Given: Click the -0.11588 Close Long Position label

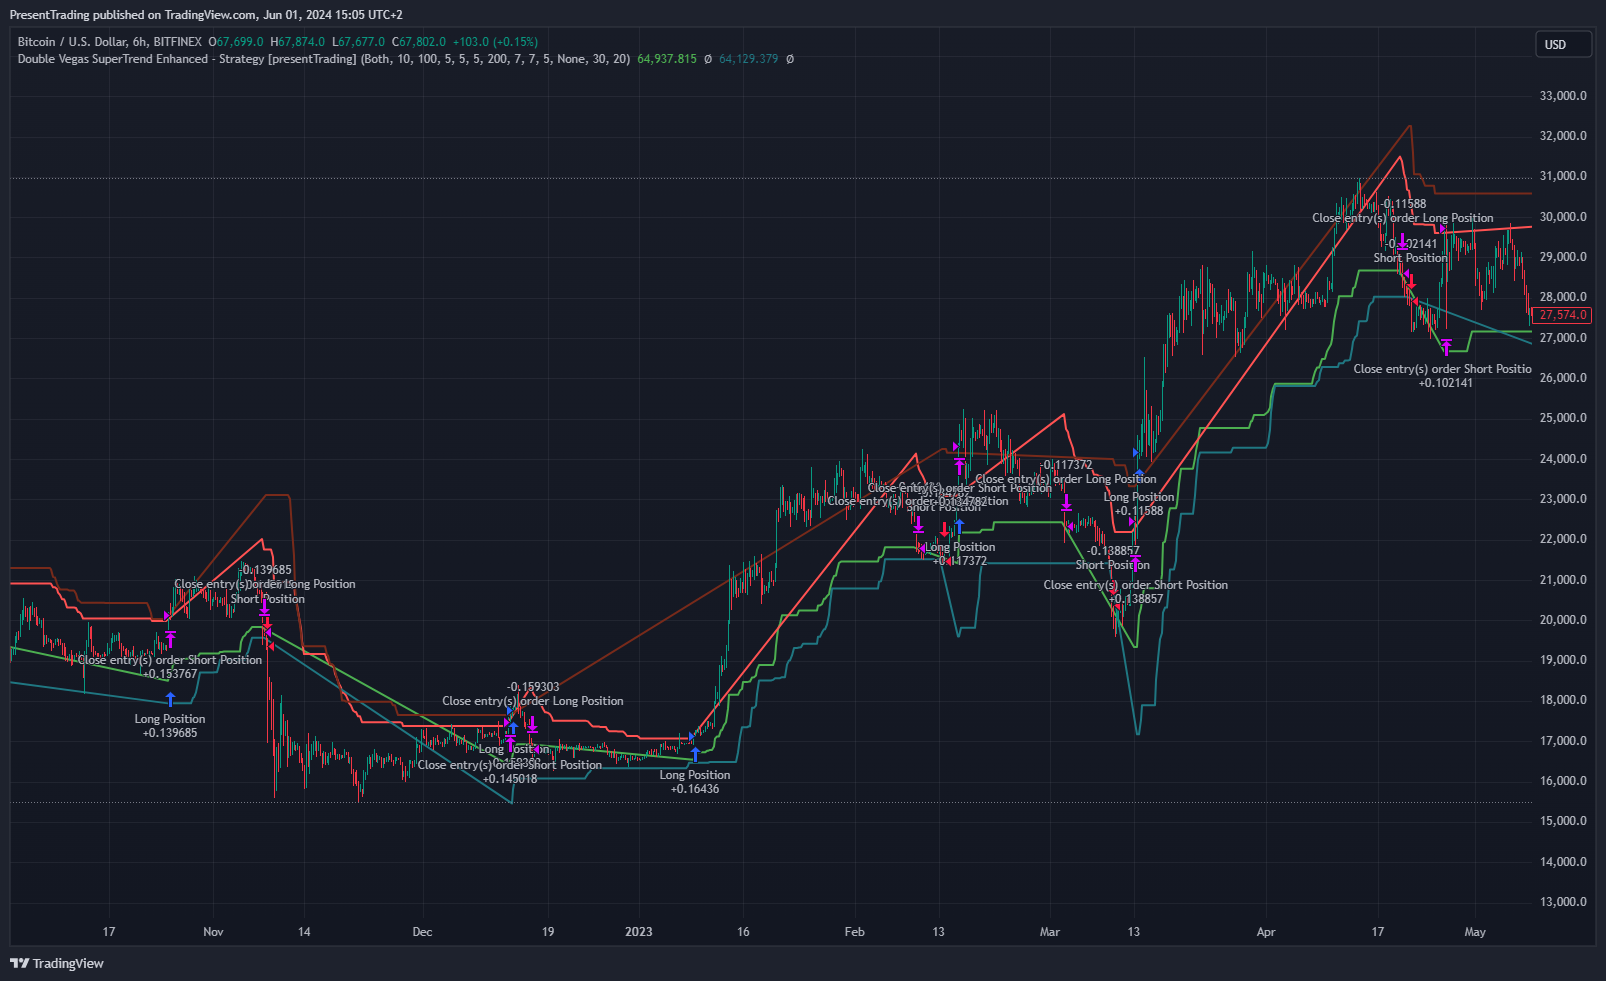Looking at the screenshot, I should [1403, 211].
